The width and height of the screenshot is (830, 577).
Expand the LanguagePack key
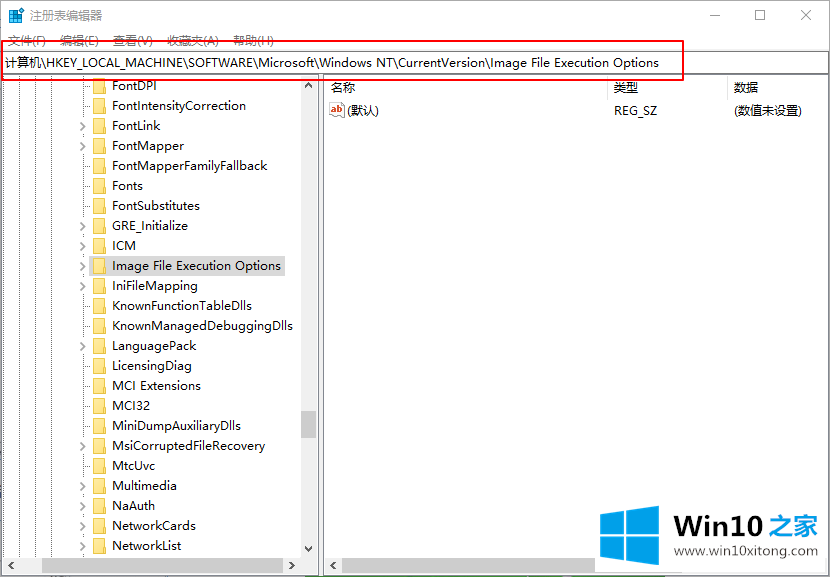[x=82, y=346]
